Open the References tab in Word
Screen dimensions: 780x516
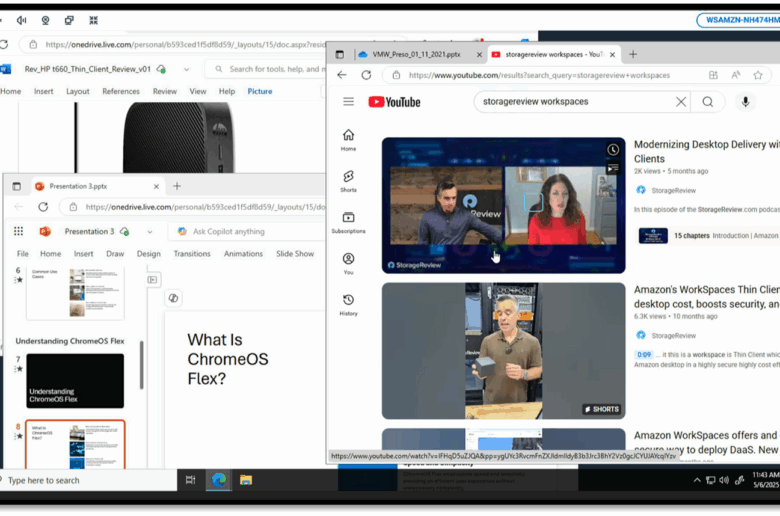coord(121,91)
